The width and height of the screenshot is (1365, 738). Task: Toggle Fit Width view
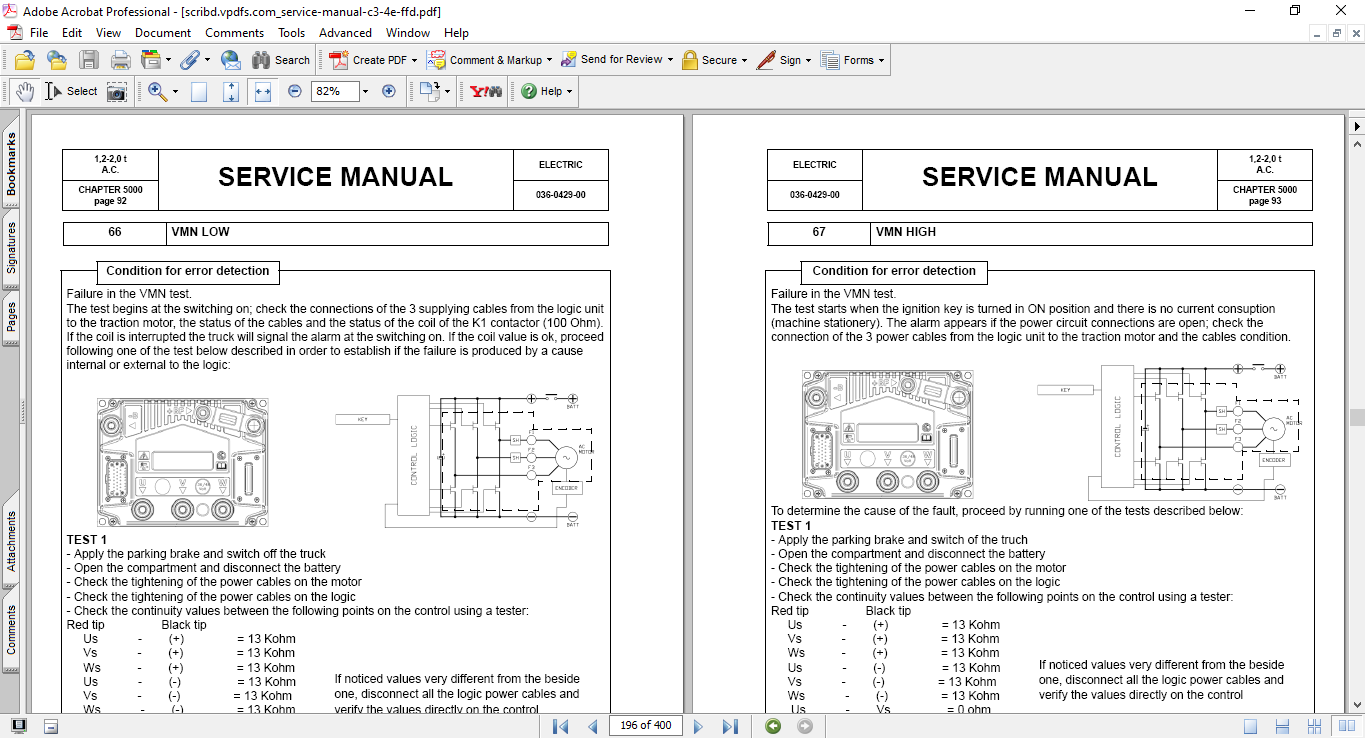263,92
